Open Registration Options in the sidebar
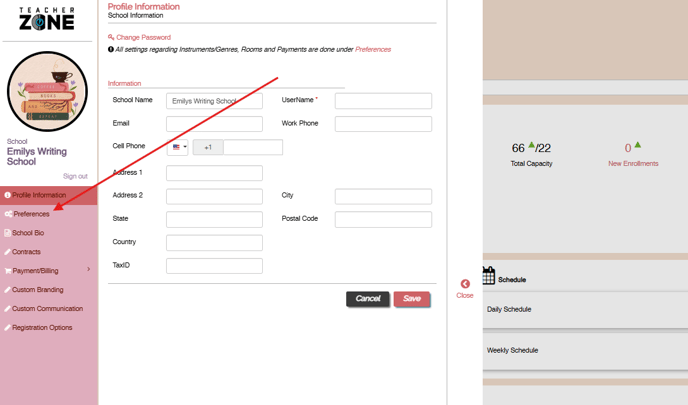Screen dimensions: 688x405 pos(42,328)
